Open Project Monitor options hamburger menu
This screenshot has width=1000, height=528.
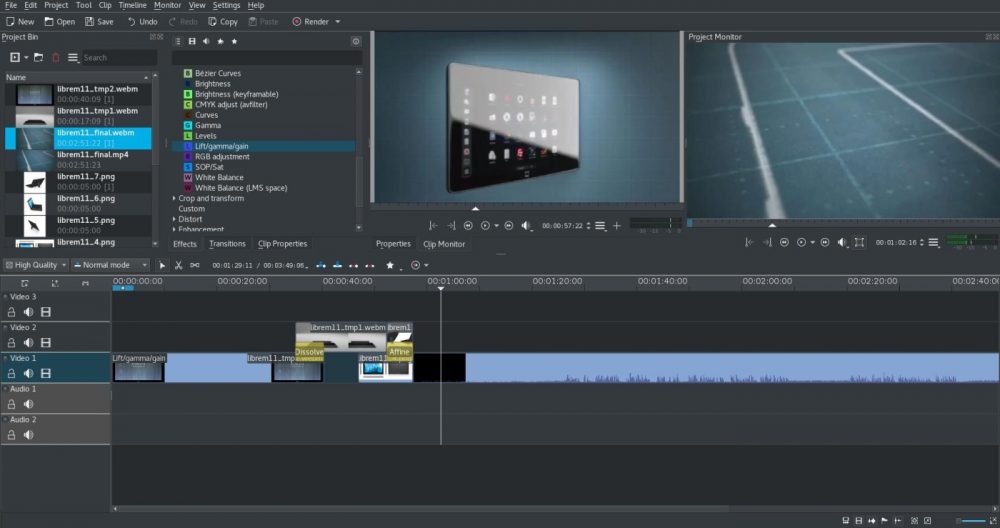click(934, 242)
